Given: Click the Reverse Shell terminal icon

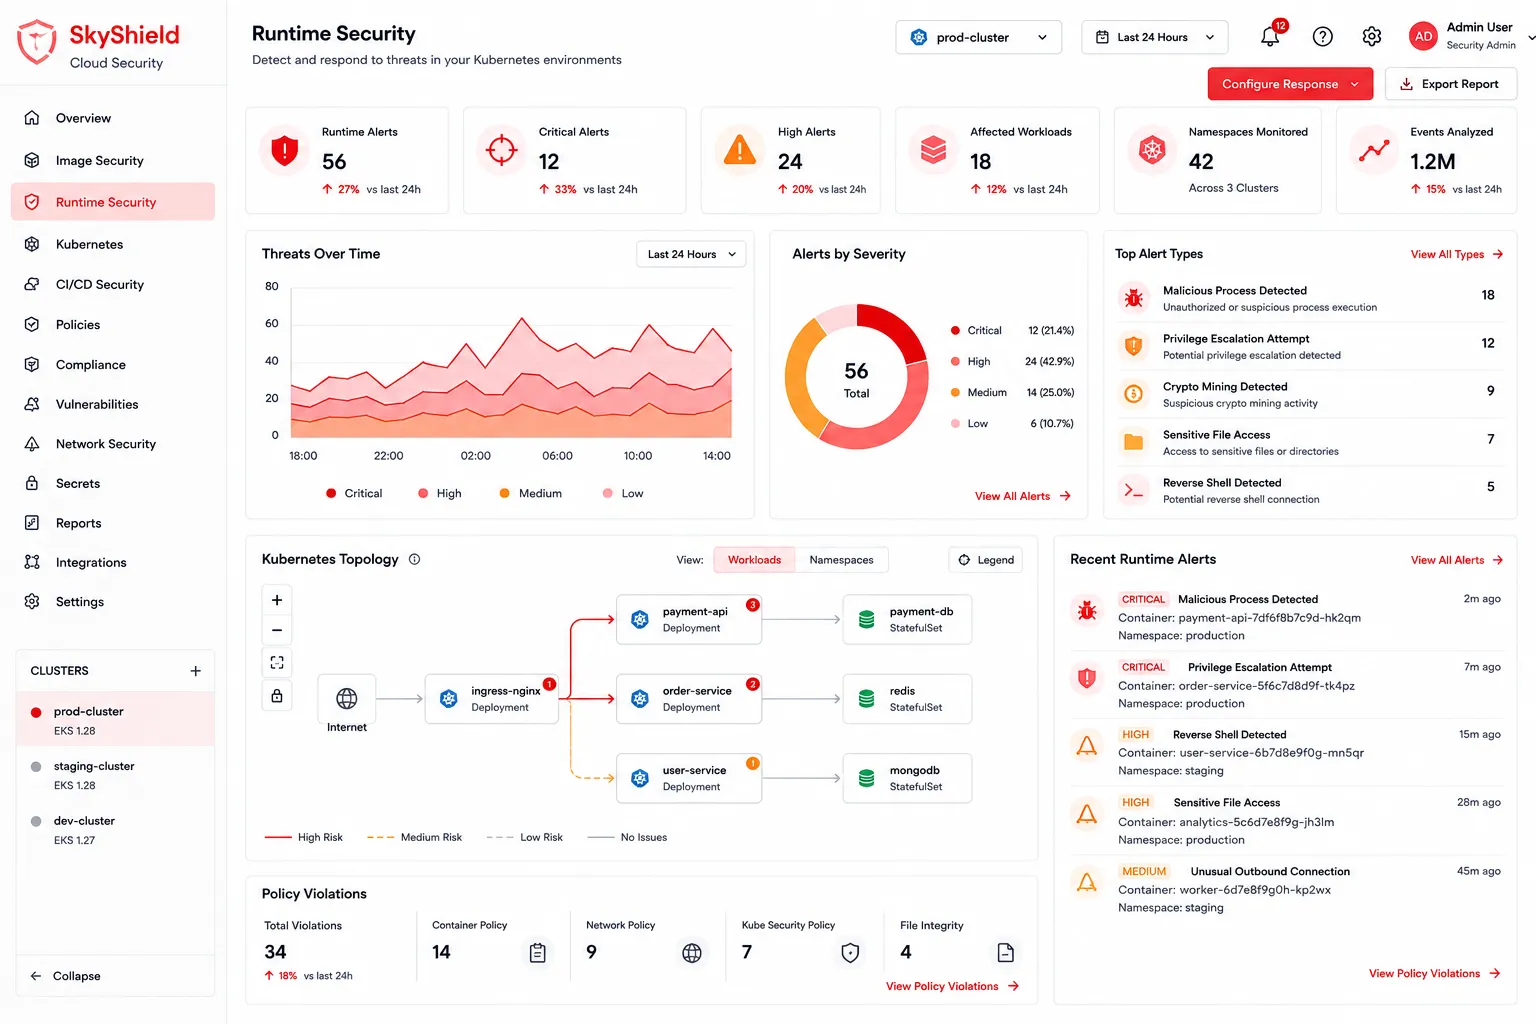Looking at the screenshot, I should coord(1133,490).
